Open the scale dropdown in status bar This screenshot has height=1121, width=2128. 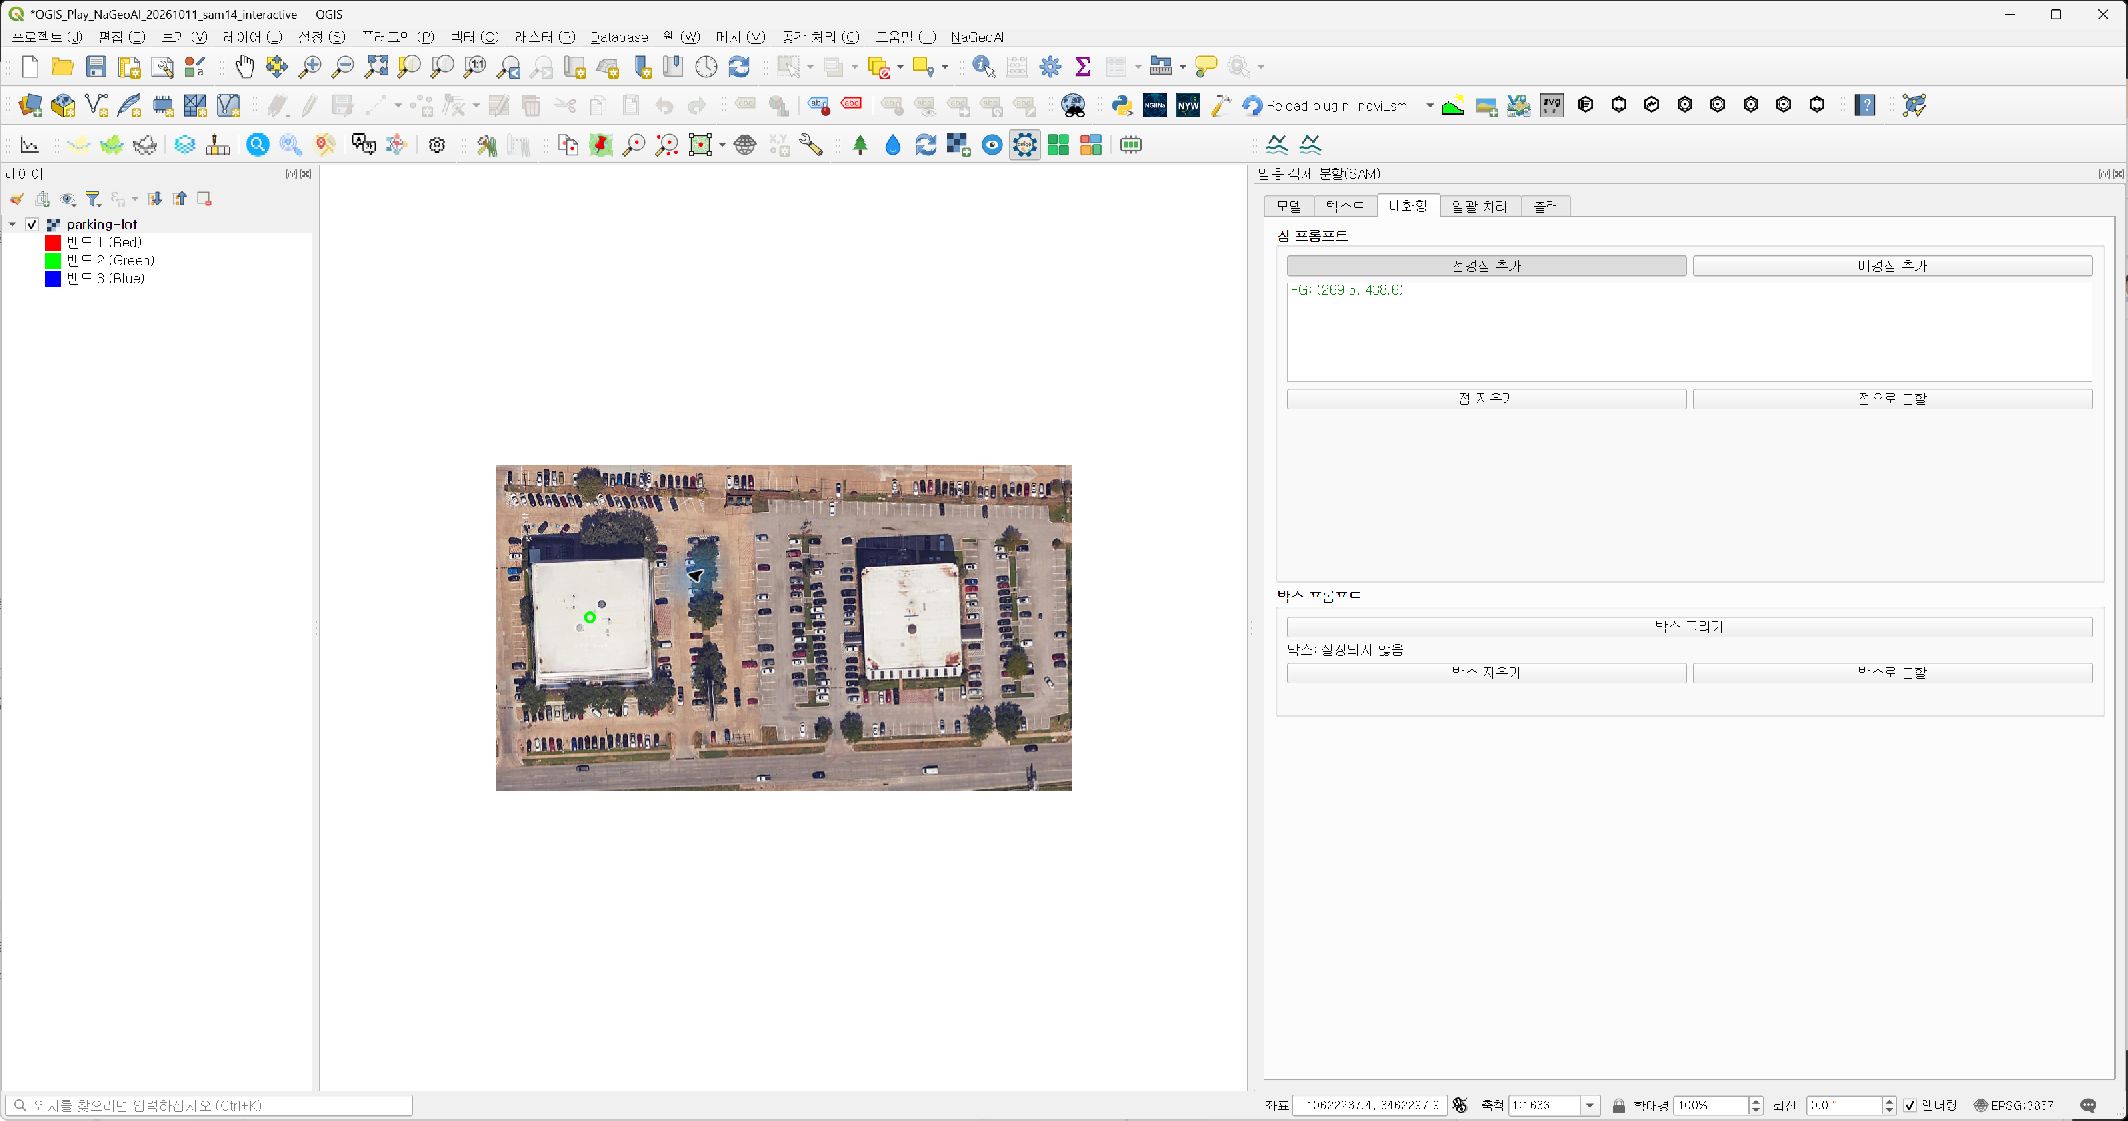coord(1590,1105)
